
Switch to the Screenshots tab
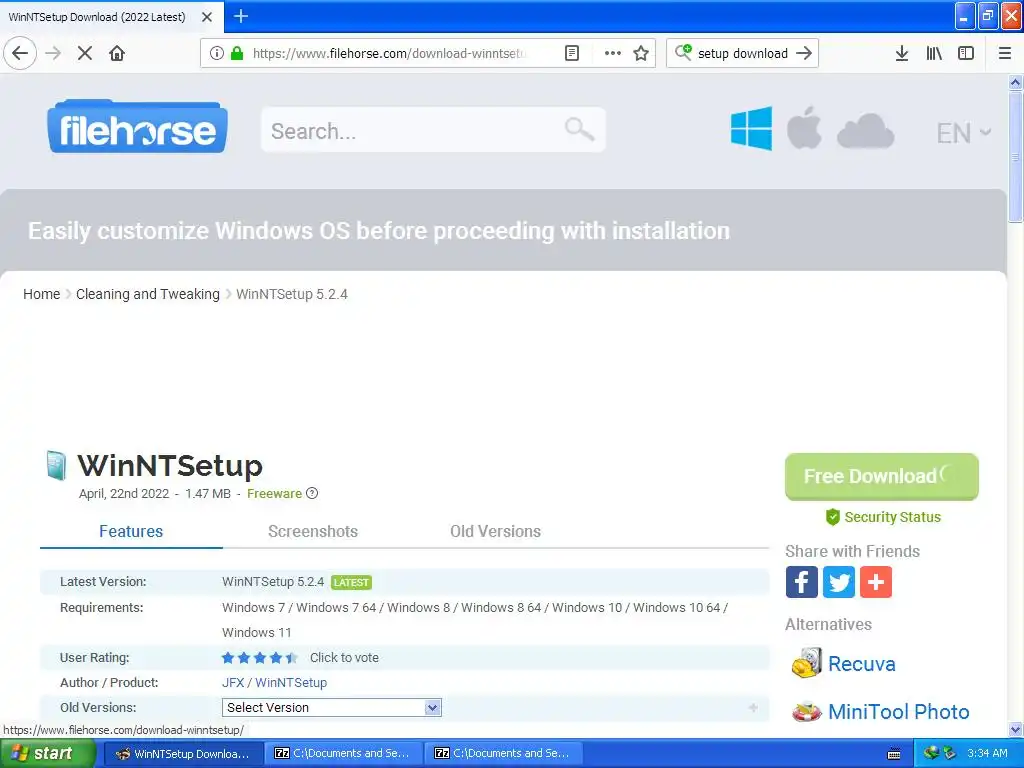click(313, 532)
